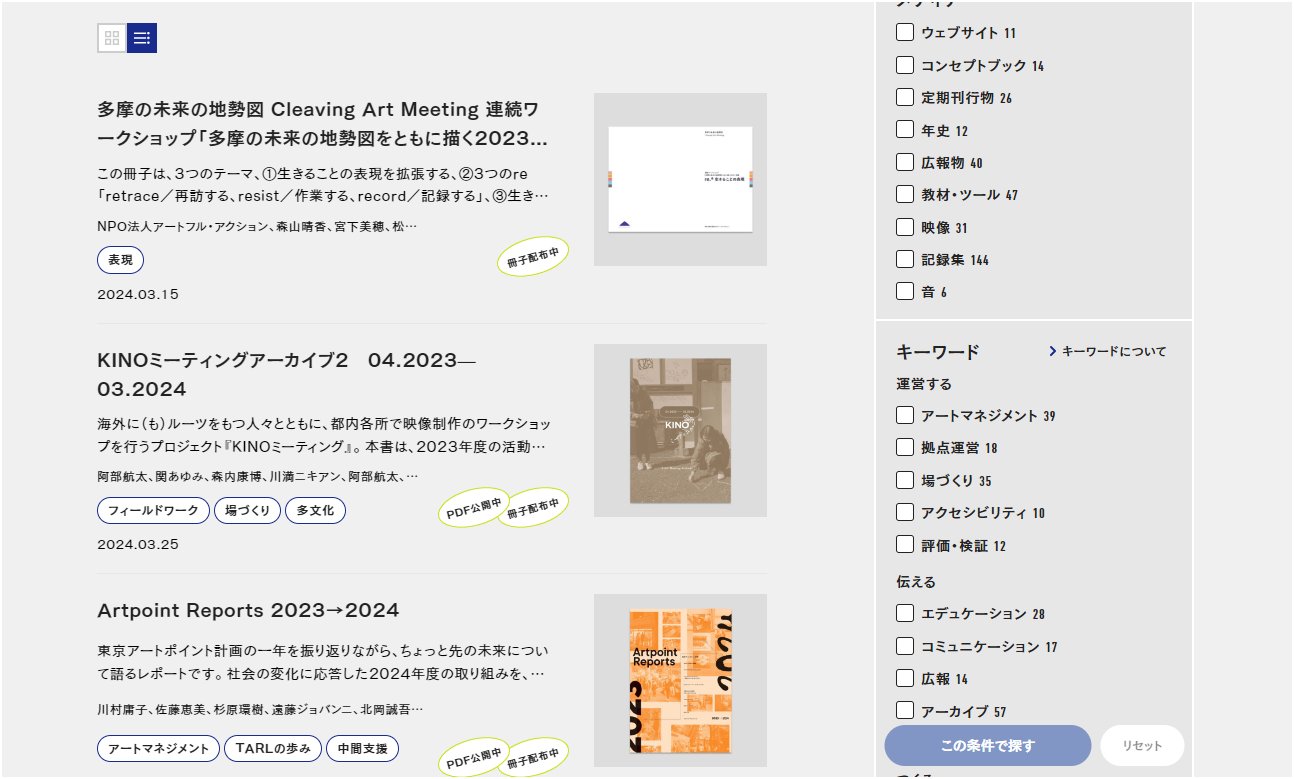Image resolution: width=1294 pixels, height=779 pixels.
Task: Select the 中間支援 tag
Action: [x=363, y=749]
